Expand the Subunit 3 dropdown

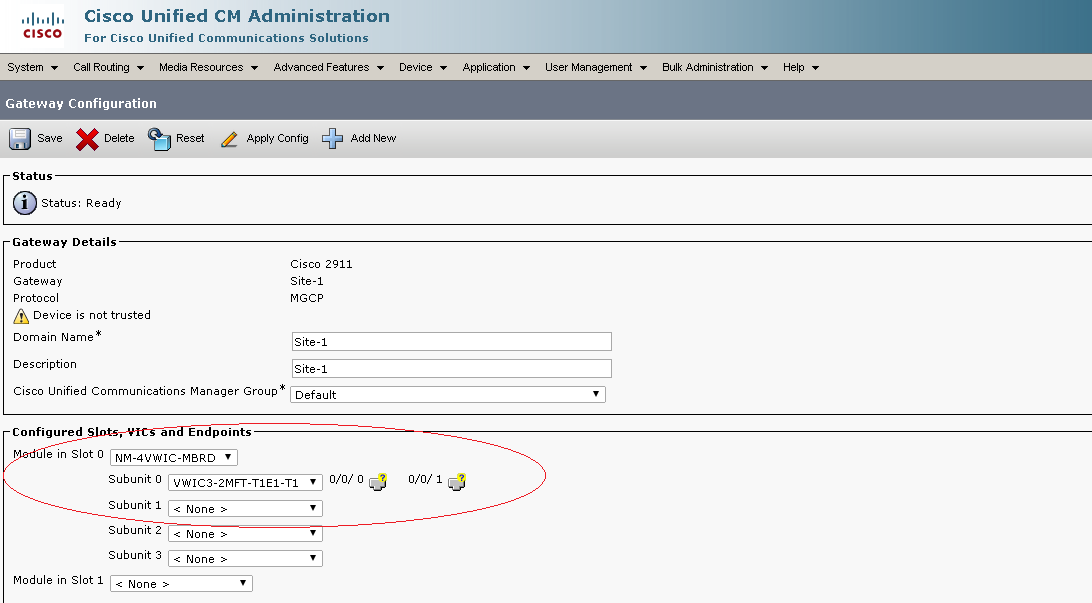(x=245, y=559)
